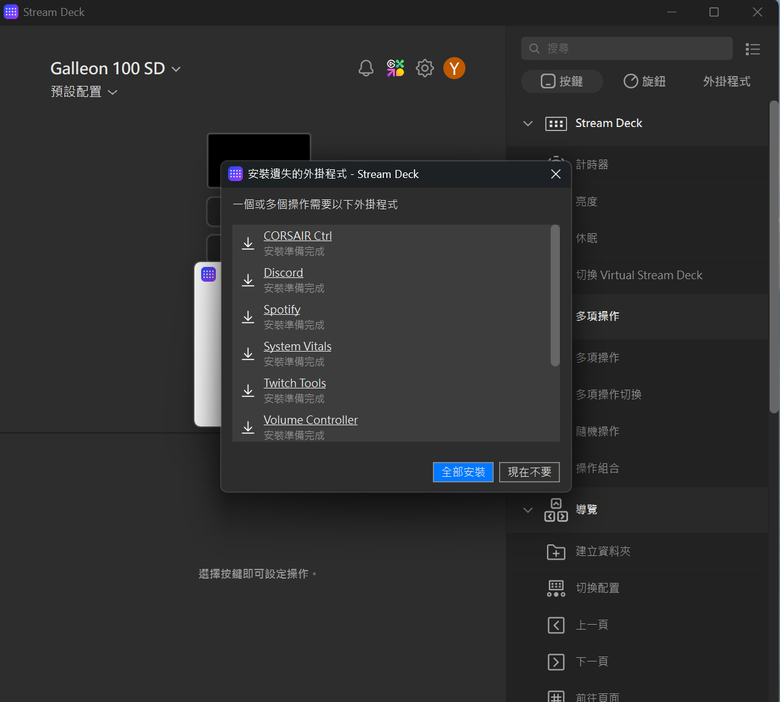Select the 下一頁 action
The image size is (780, 702).
638,662
